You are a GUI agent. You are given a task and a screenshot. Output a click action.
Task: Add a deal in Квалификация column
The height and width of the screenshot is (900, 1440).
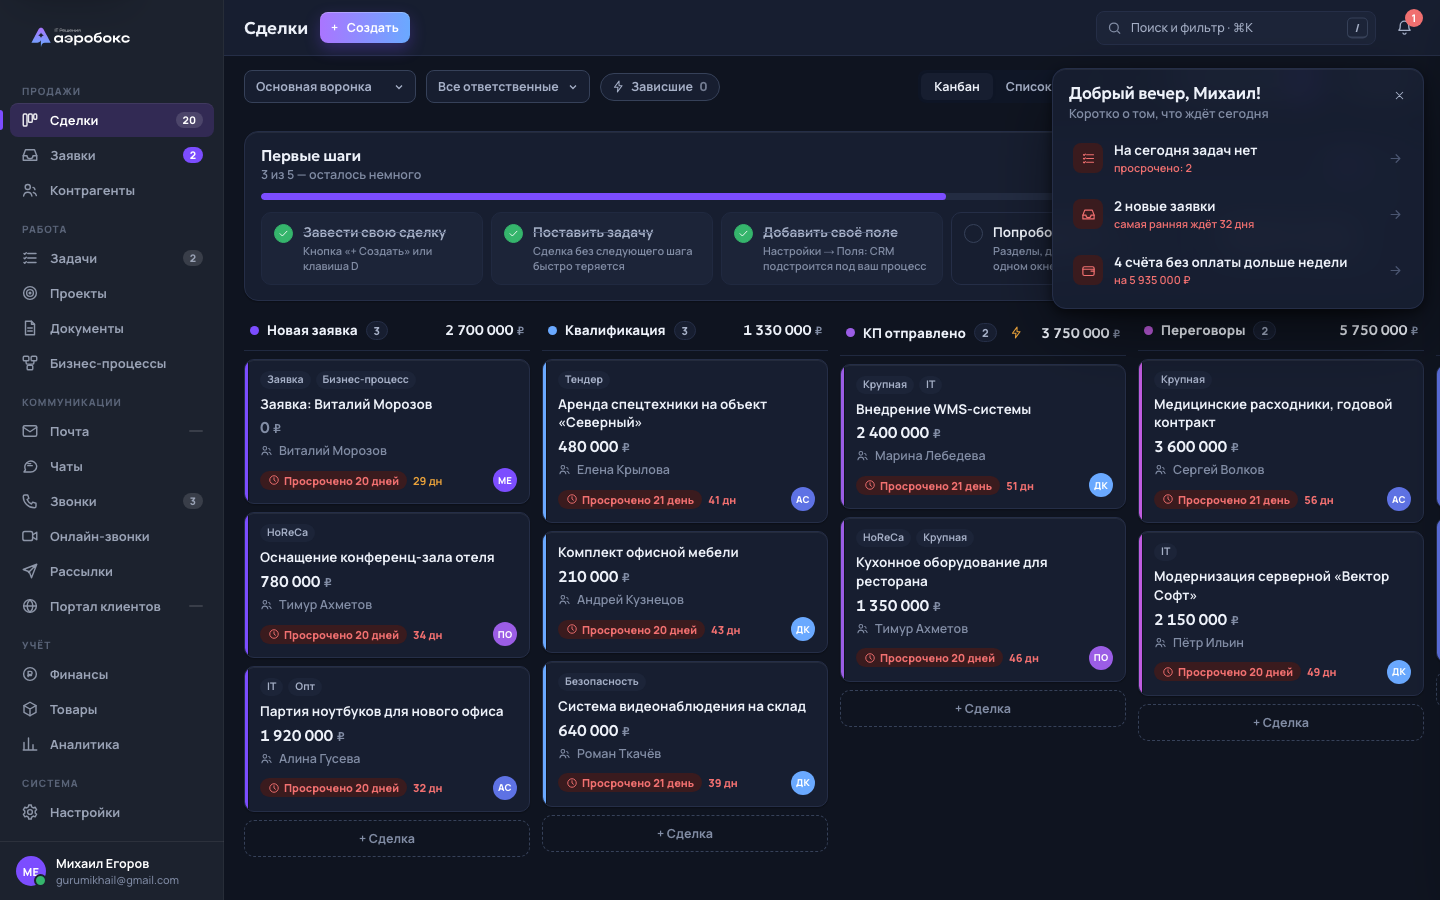point(685,834)
